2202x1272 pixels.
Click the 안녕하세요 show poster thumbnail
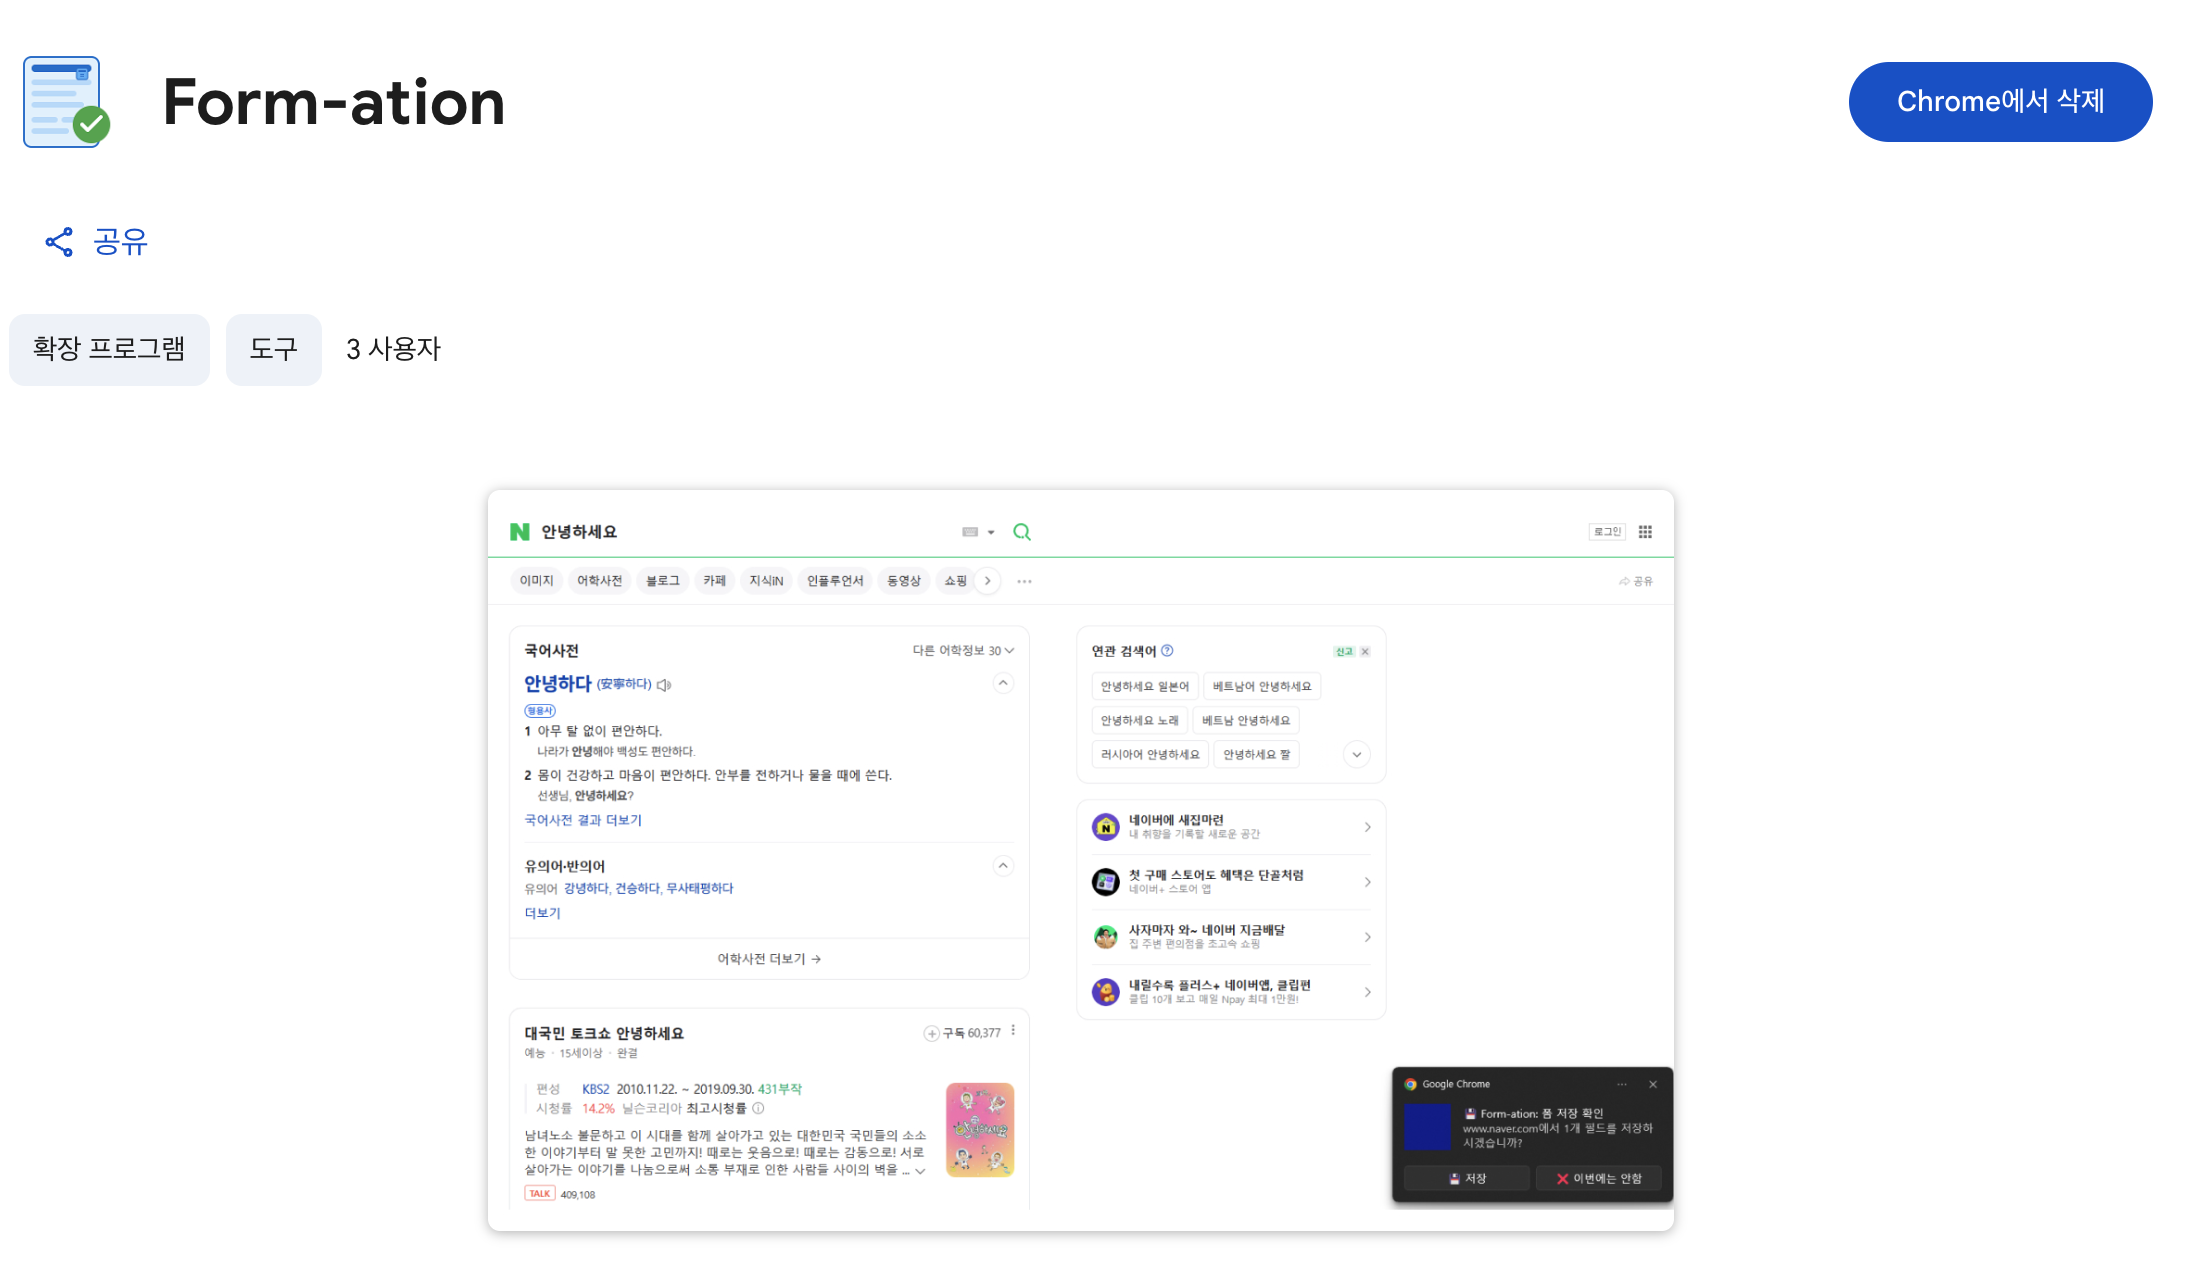(979, 1130)
